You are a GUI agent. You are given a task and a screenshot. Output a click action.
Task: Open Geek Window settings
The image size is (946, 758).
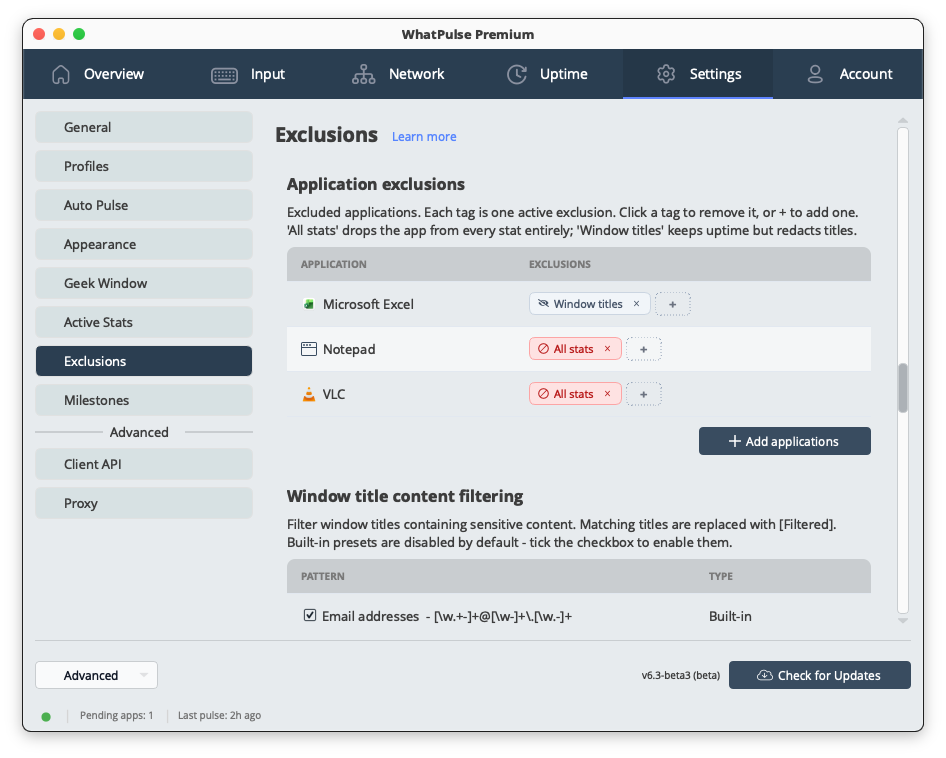tap(144, 283)
